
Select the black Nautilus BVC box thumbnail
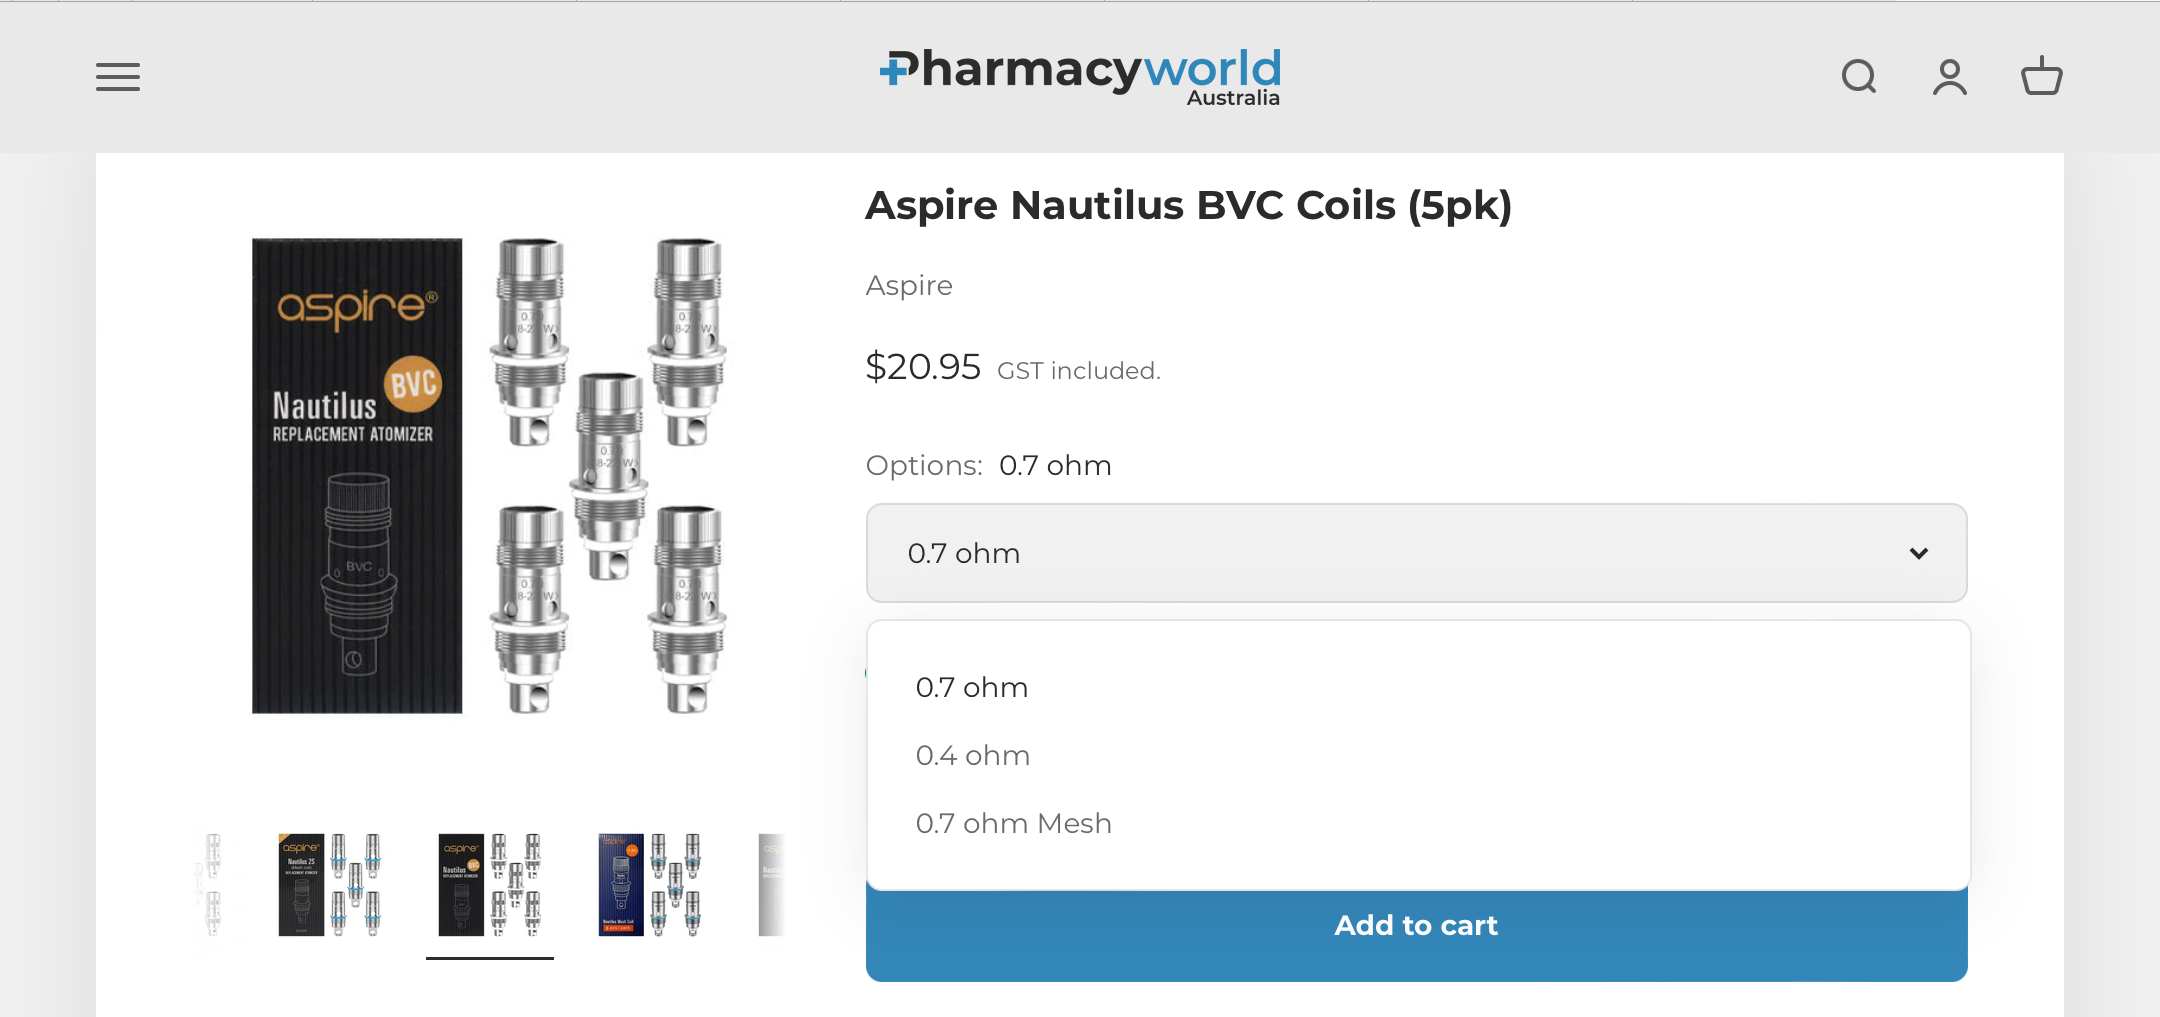click(x=490, y=885)
